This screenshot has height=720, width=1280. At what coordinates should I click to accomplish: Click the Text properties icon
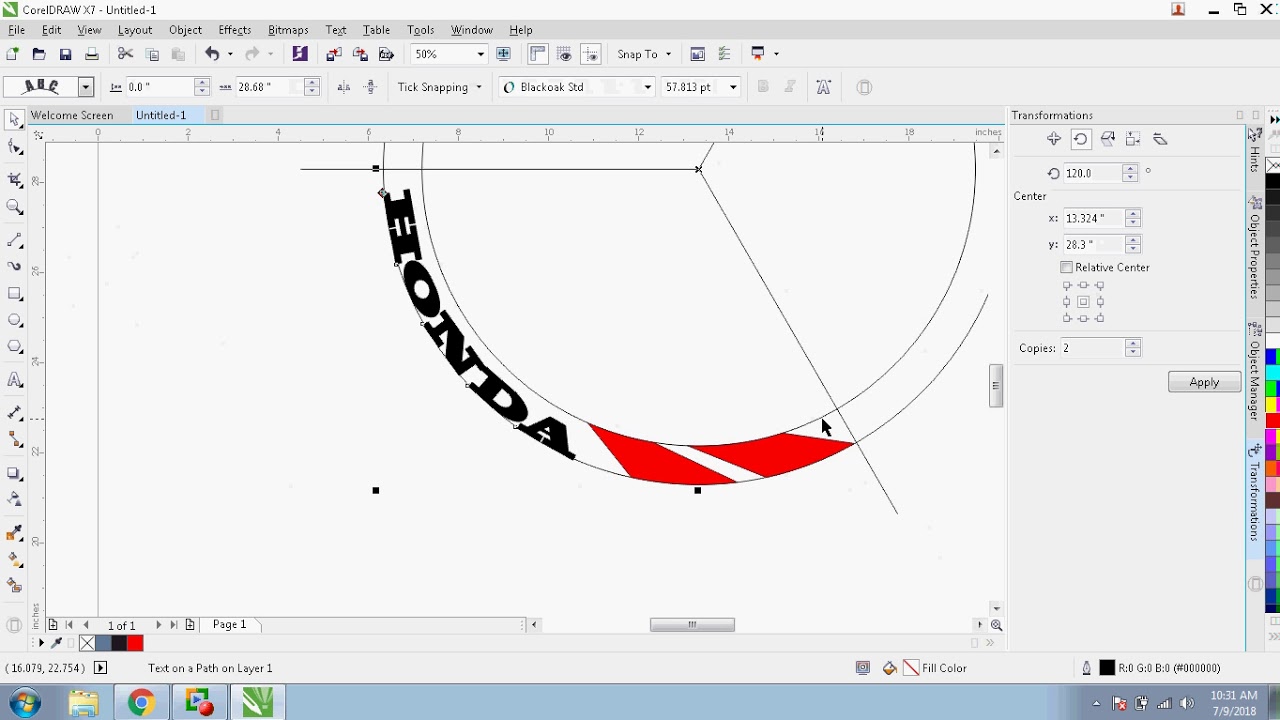coord(823,87)
